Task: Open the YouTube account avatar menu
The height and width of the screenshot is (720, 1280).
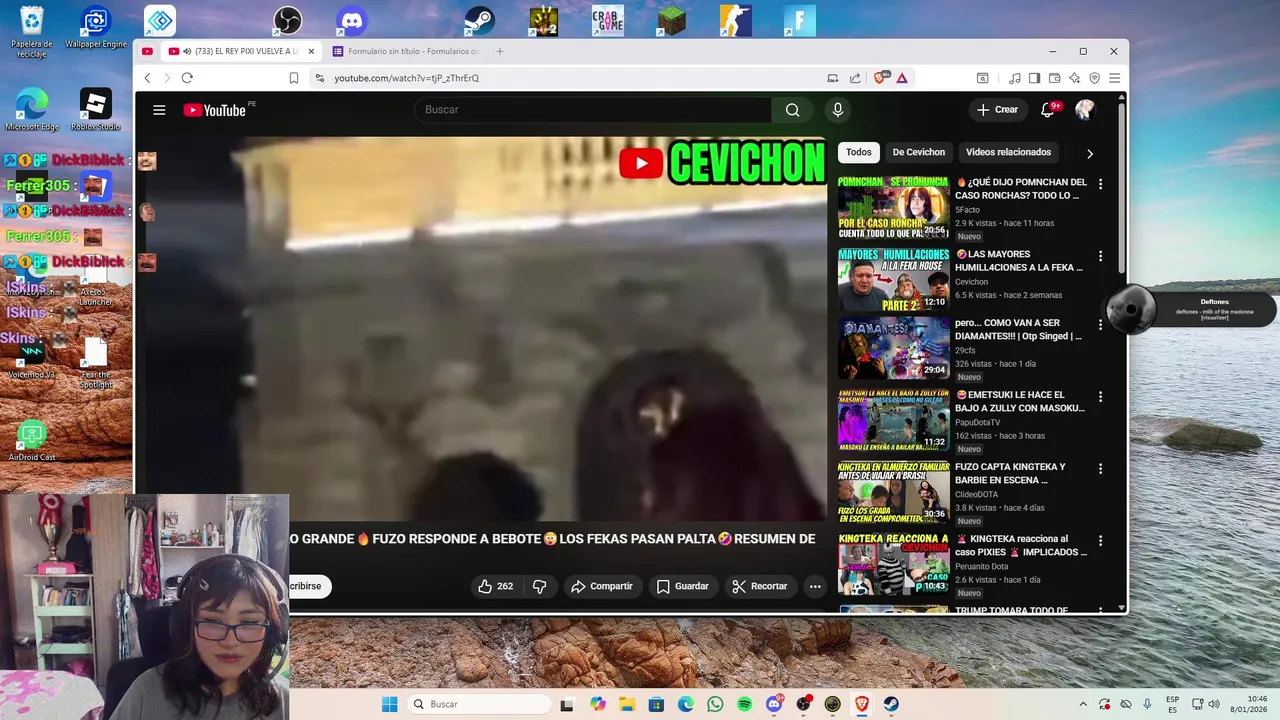Action: (1085, 110)
